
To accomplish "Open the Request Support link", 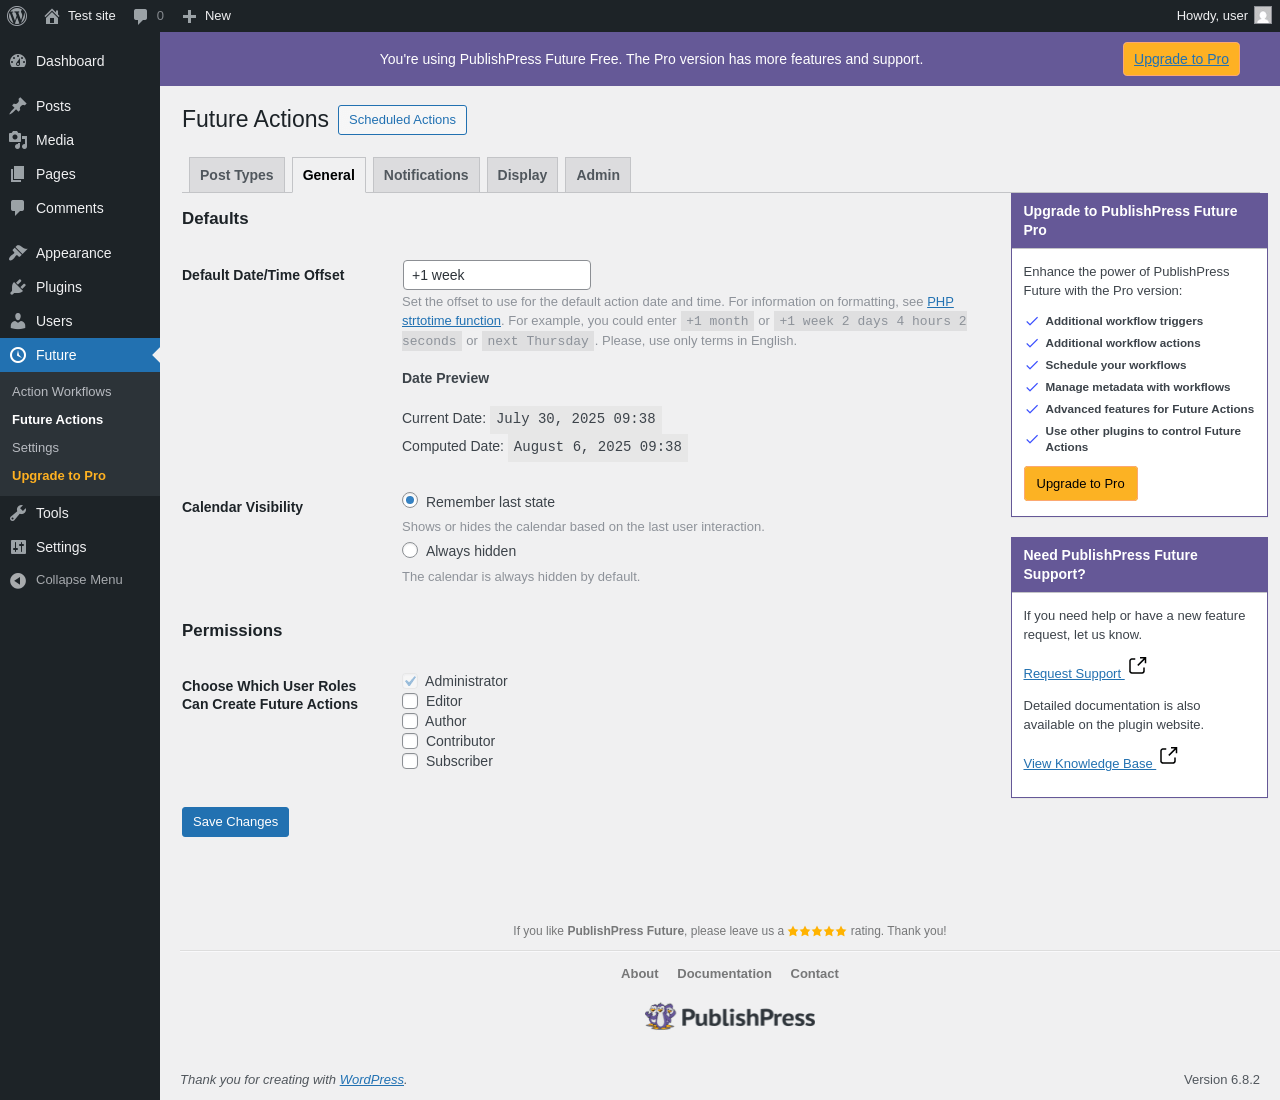I will (1072, 674).
